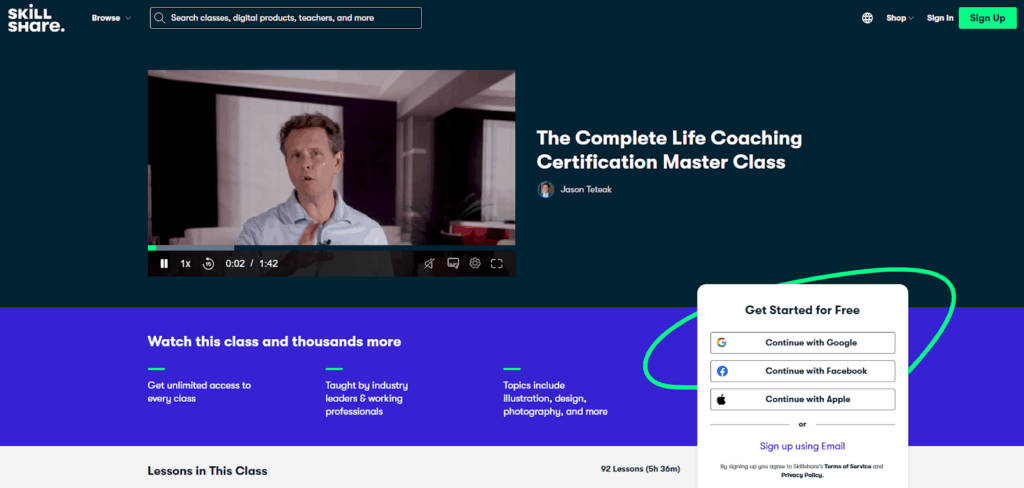This screenshot has height=488, width=1024.
Task: Open the Privacy Policy link
Action: tap(802, 475)
